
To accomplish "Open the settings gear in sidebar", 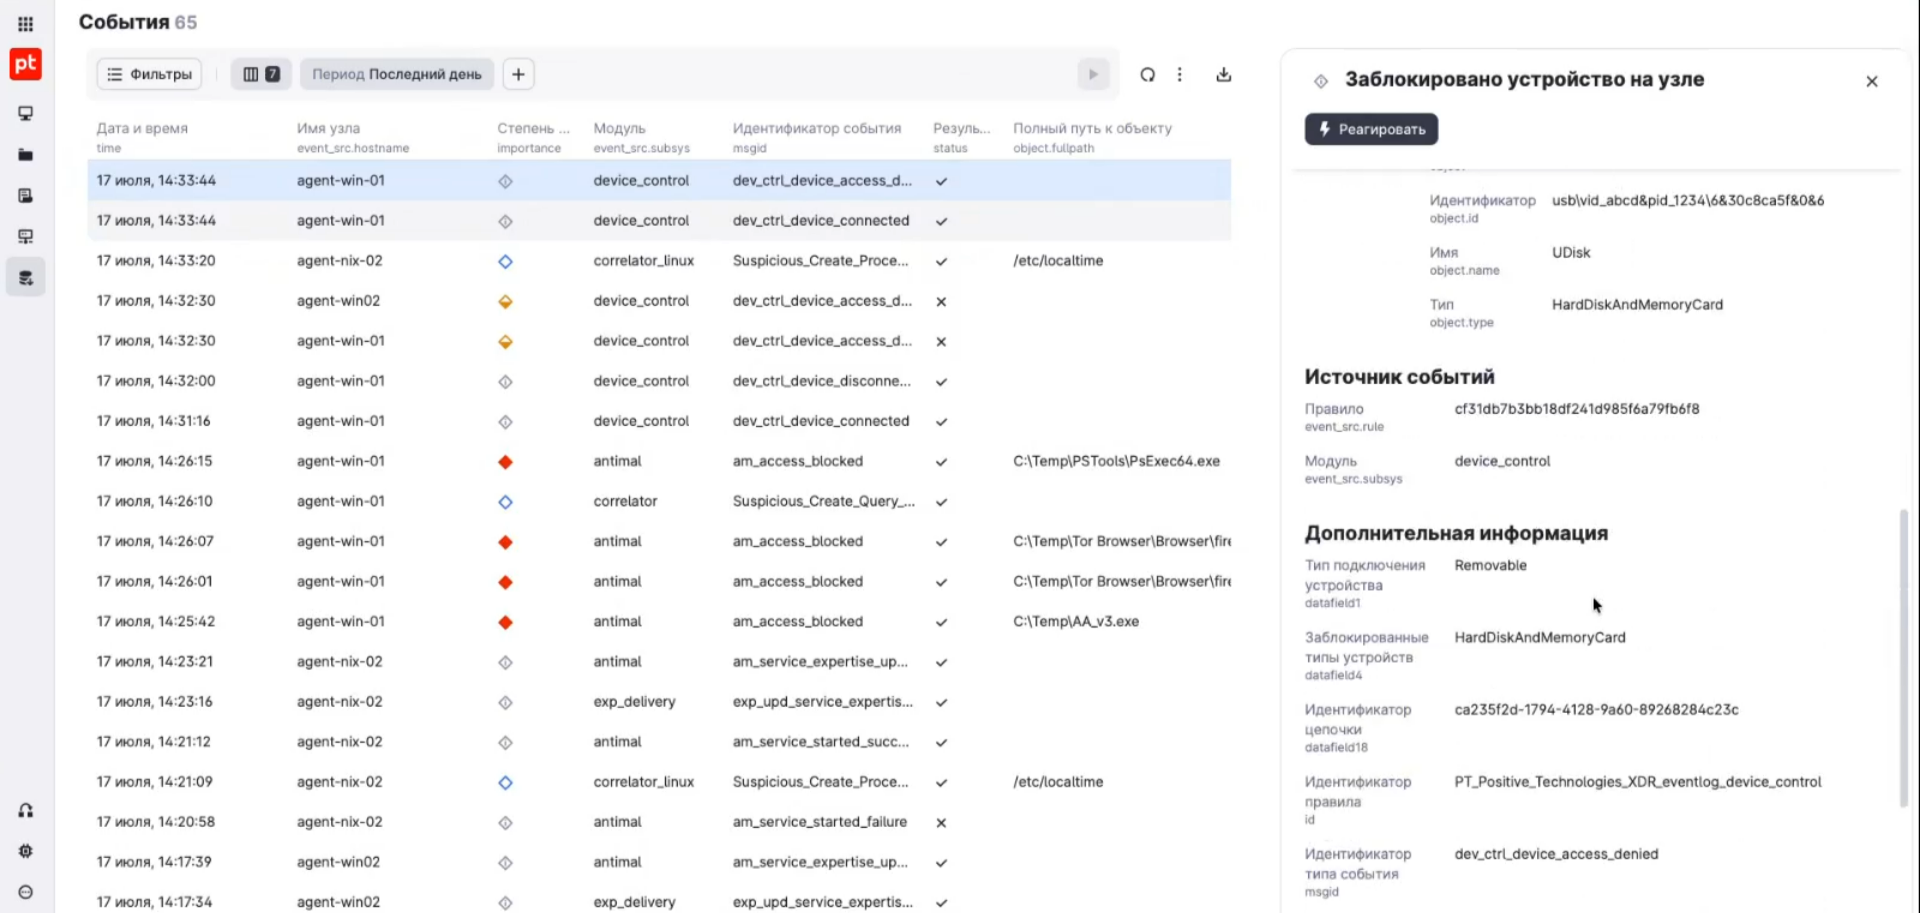I will click(x=26, y=851).
